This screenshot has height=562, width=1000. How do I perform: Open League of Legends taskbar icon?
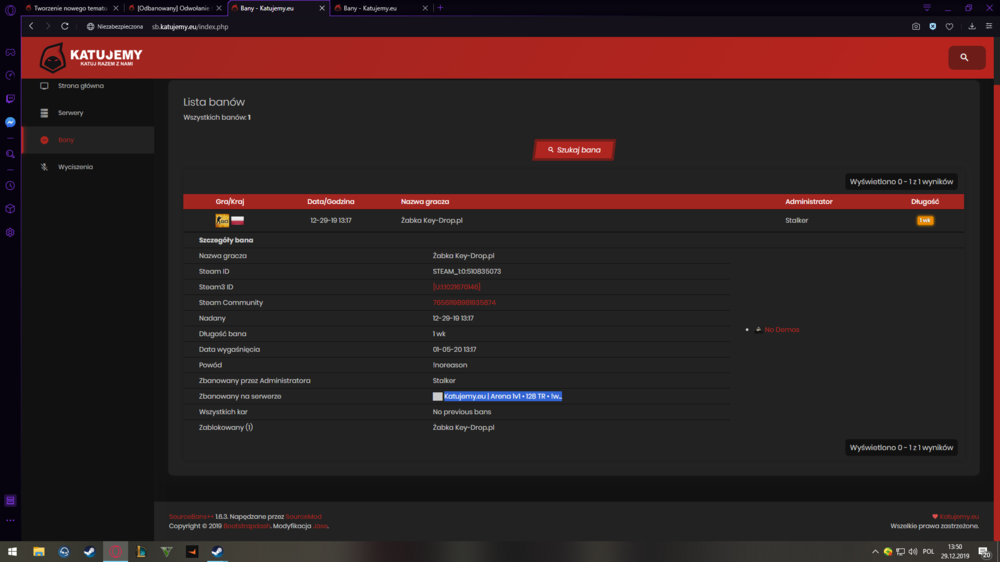point(141,552)
